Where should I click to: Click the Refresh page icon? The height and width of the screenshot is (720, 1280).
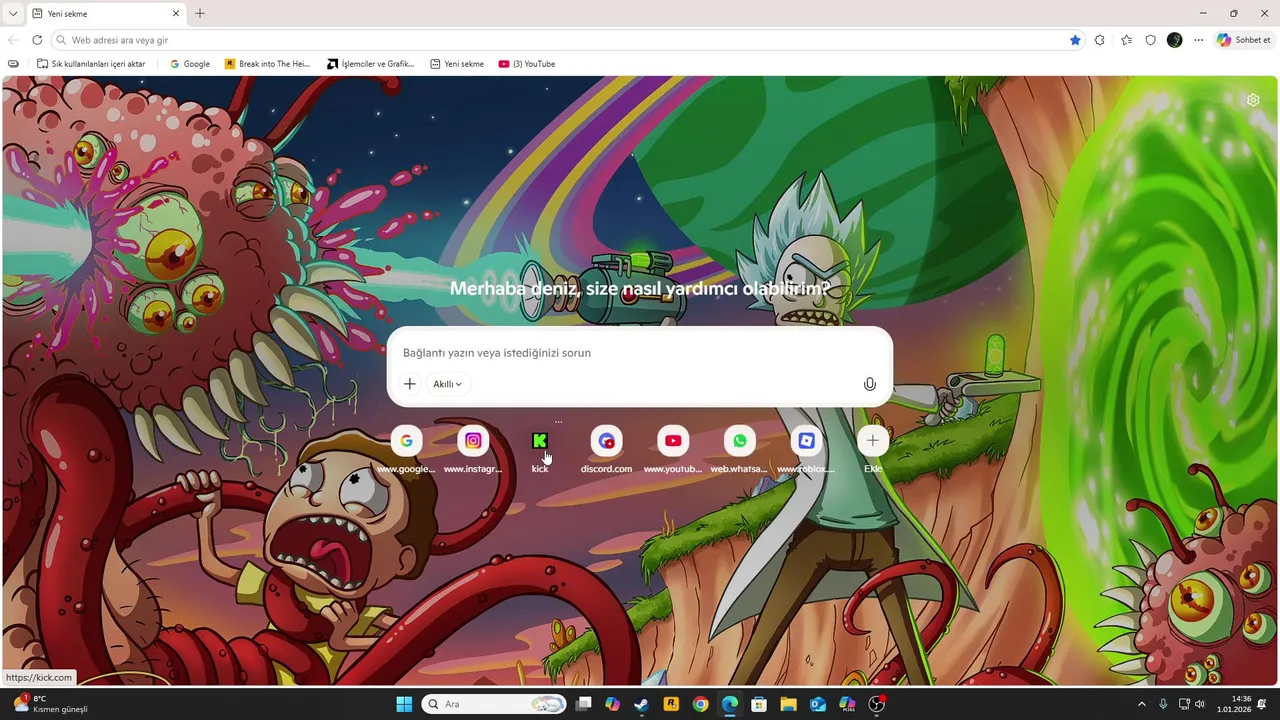37,40
